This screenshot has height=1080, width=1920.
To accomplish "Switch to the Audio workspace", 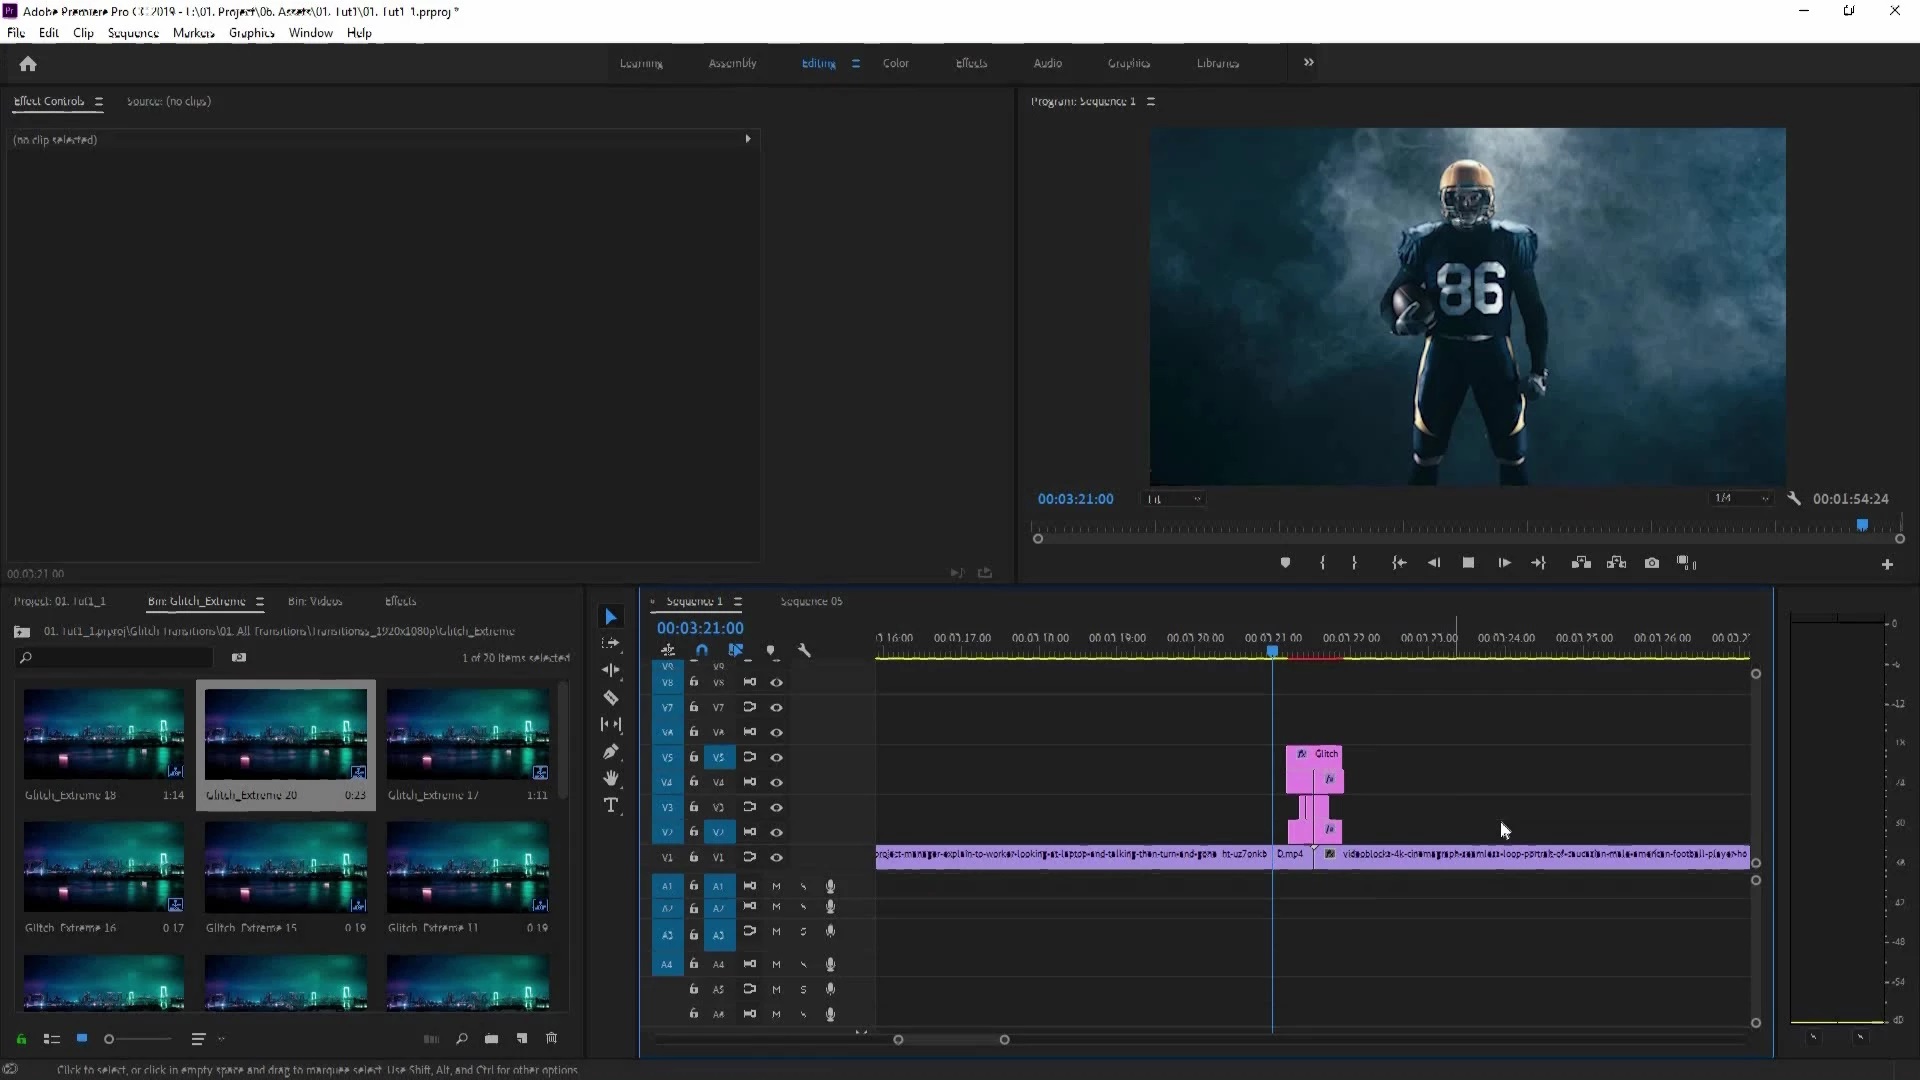I will point(1047,63).
